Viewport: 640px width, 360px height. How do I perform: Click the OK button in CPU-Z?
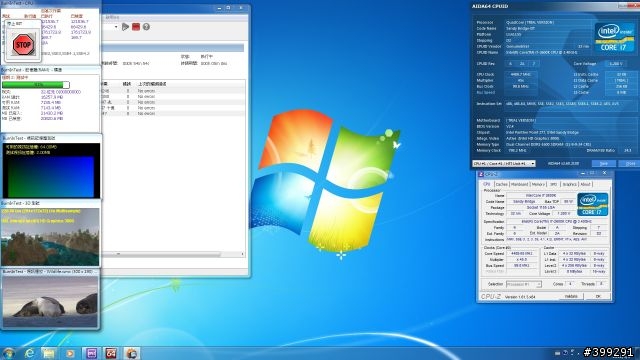pos(598,296)
